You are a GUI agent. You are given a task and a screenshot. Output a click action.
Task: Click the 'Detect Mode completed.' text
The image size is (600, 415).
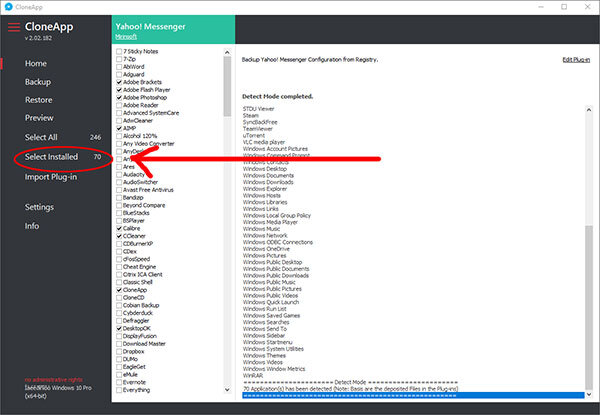click(x=277, y=96)
